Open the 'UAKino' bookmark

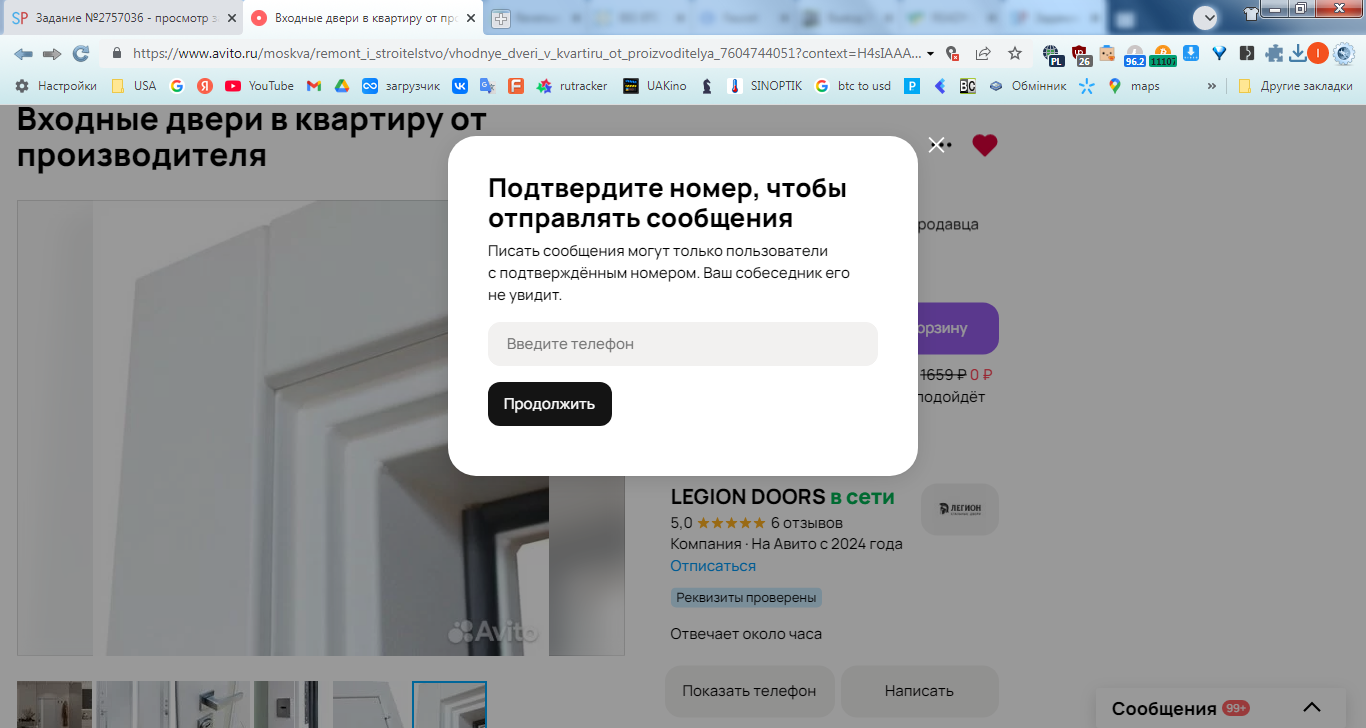(x=655, y=86)
